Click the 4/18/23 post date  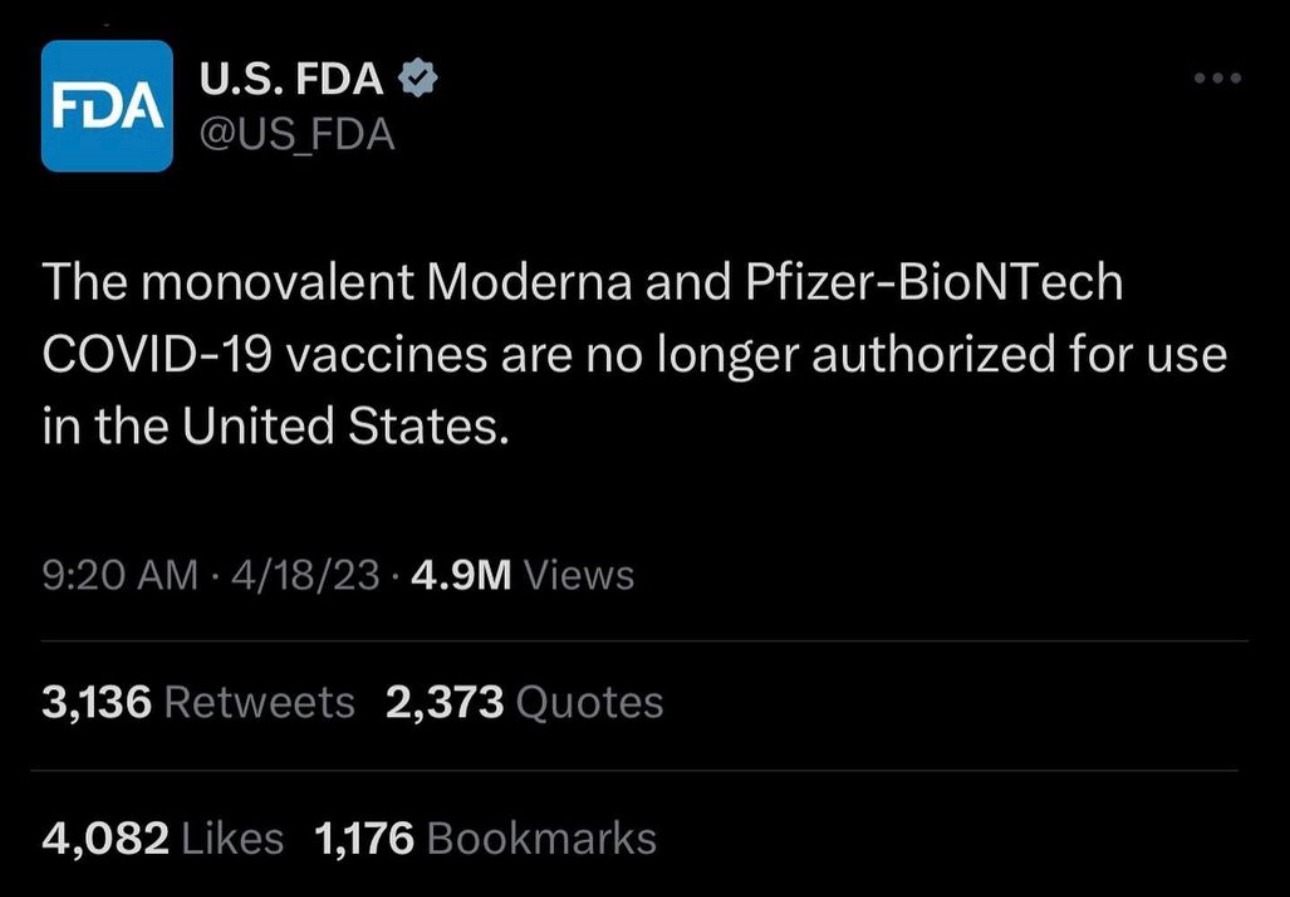(303, 575)
